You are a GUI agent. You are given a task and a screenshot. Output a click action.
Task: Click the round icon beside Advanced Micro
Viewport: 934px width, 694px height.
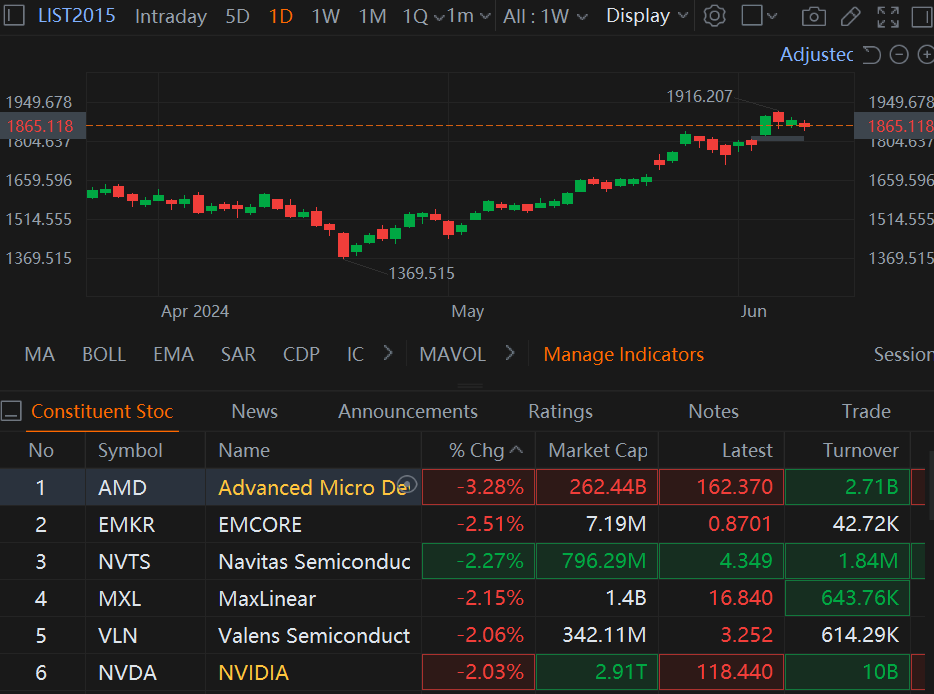[x=407, y=484]
